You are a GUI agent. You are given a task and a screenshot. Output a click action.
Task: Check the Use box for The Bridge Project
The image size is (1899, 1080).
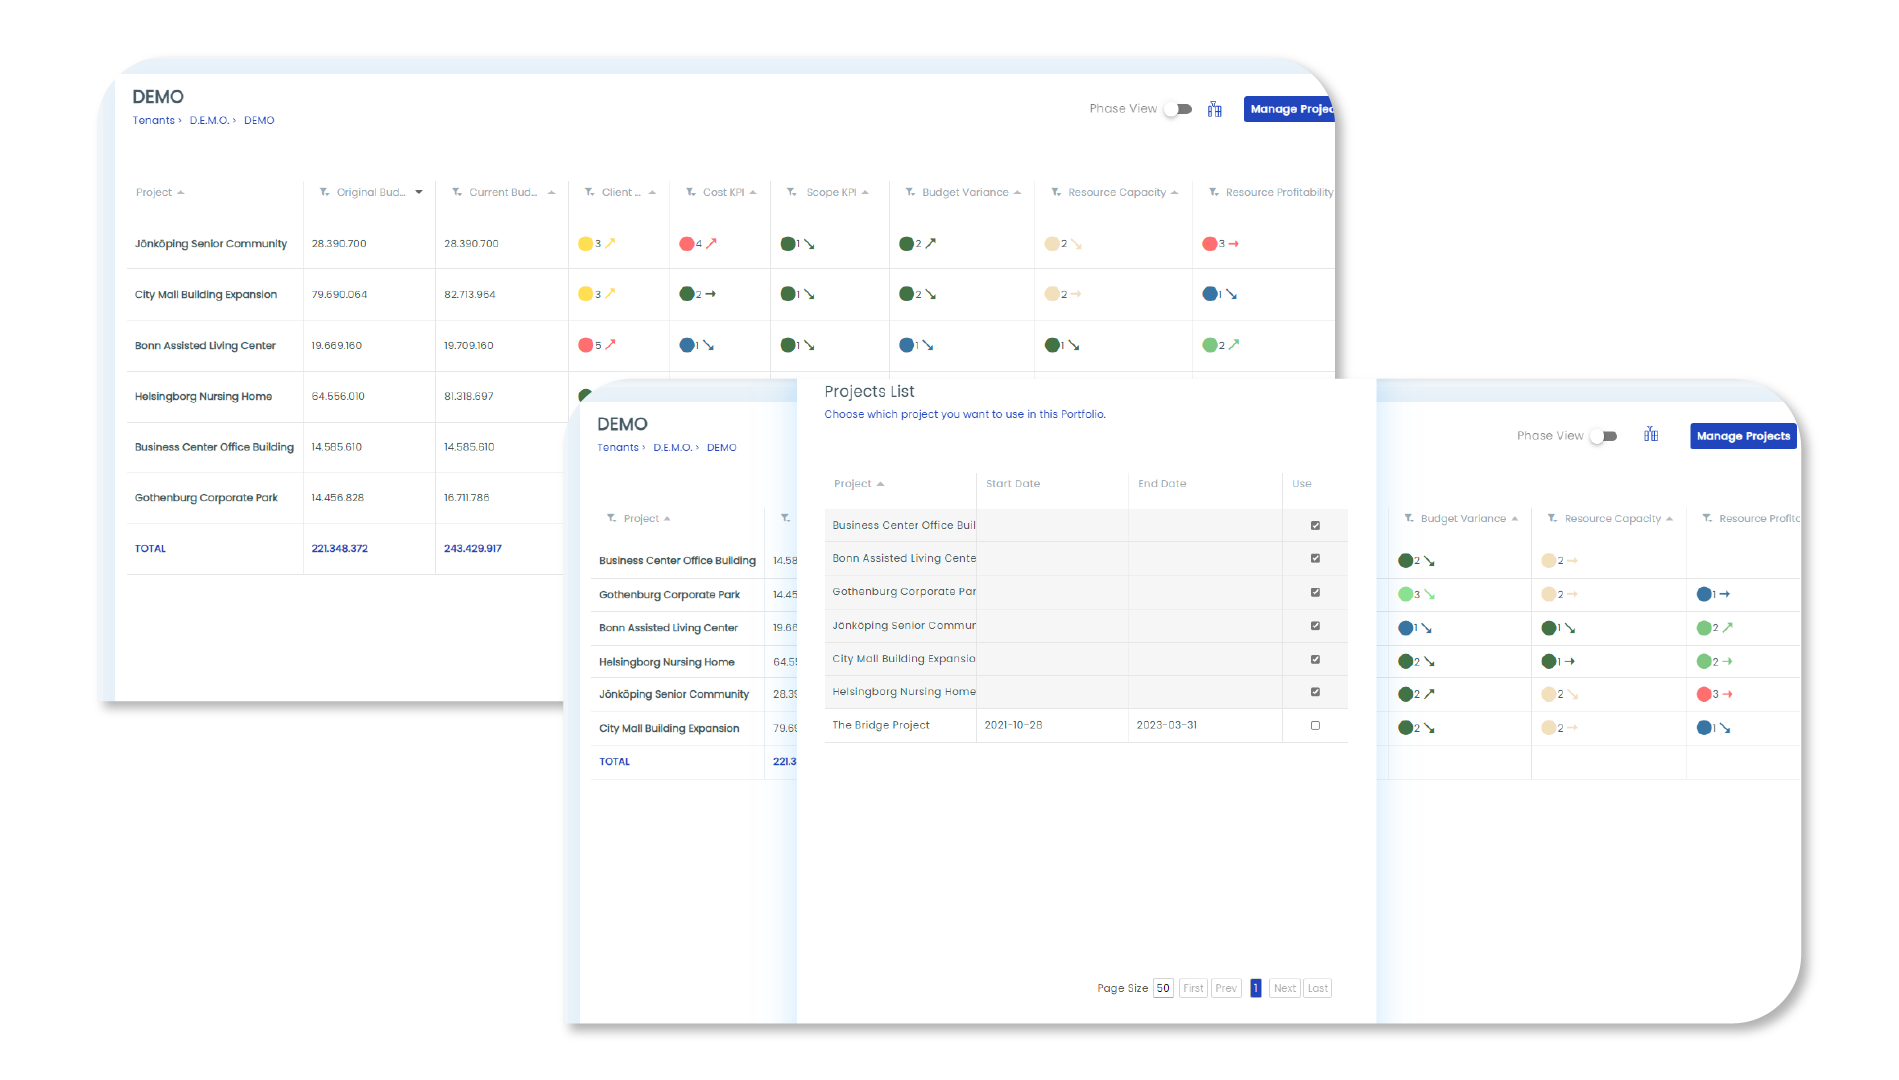pos(1315,726)
